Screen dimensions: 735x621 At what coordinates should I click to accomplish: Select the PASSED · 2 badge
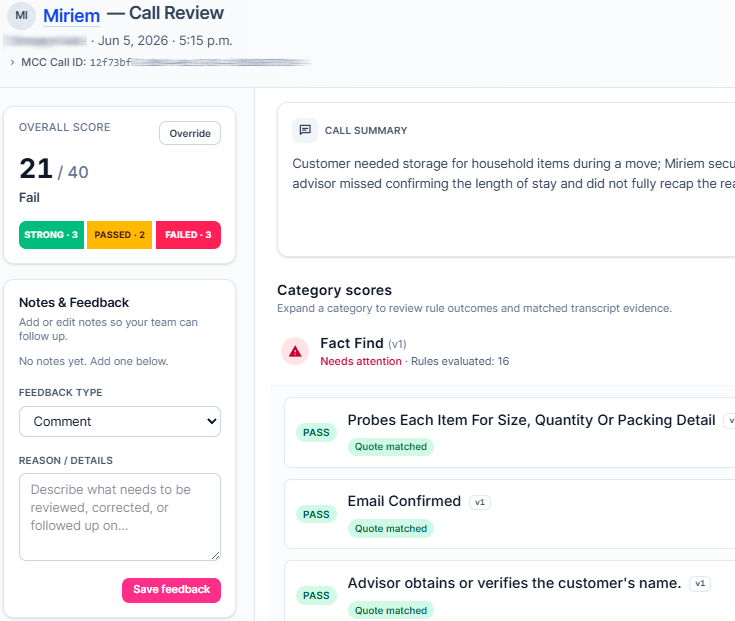(x=120, y=235)
